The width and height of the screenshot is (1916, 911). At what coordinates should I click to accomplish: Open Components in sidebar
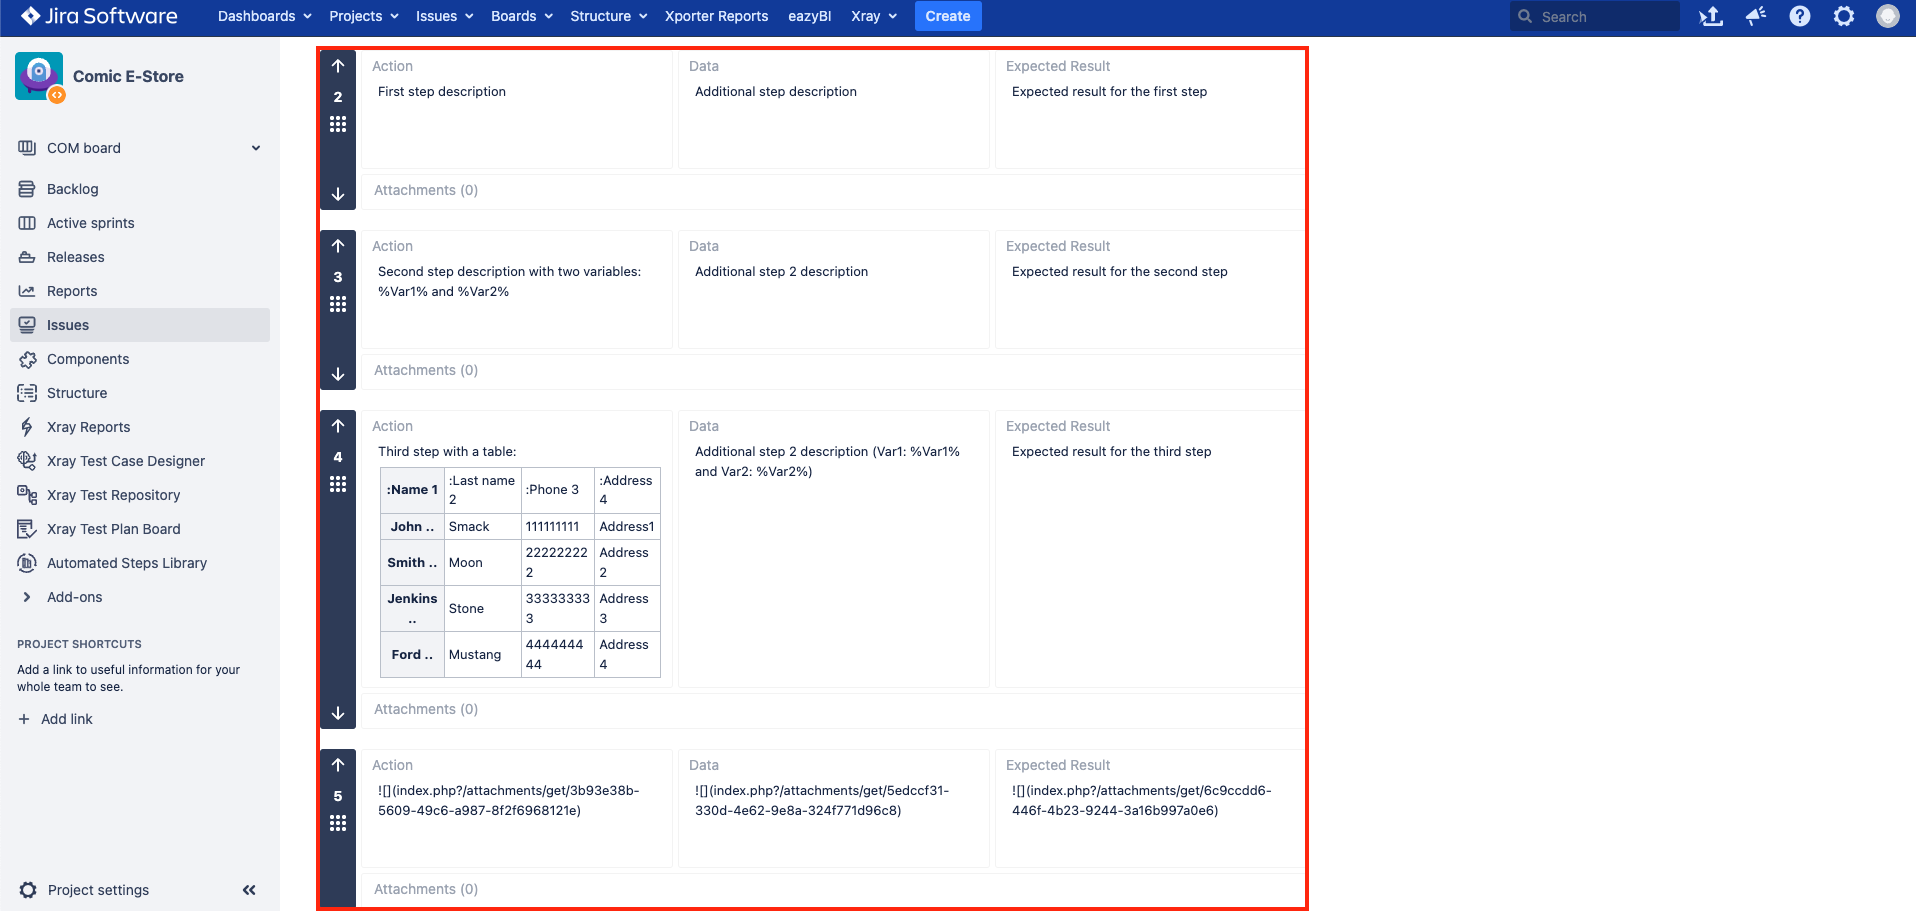[x=140, y=359]
